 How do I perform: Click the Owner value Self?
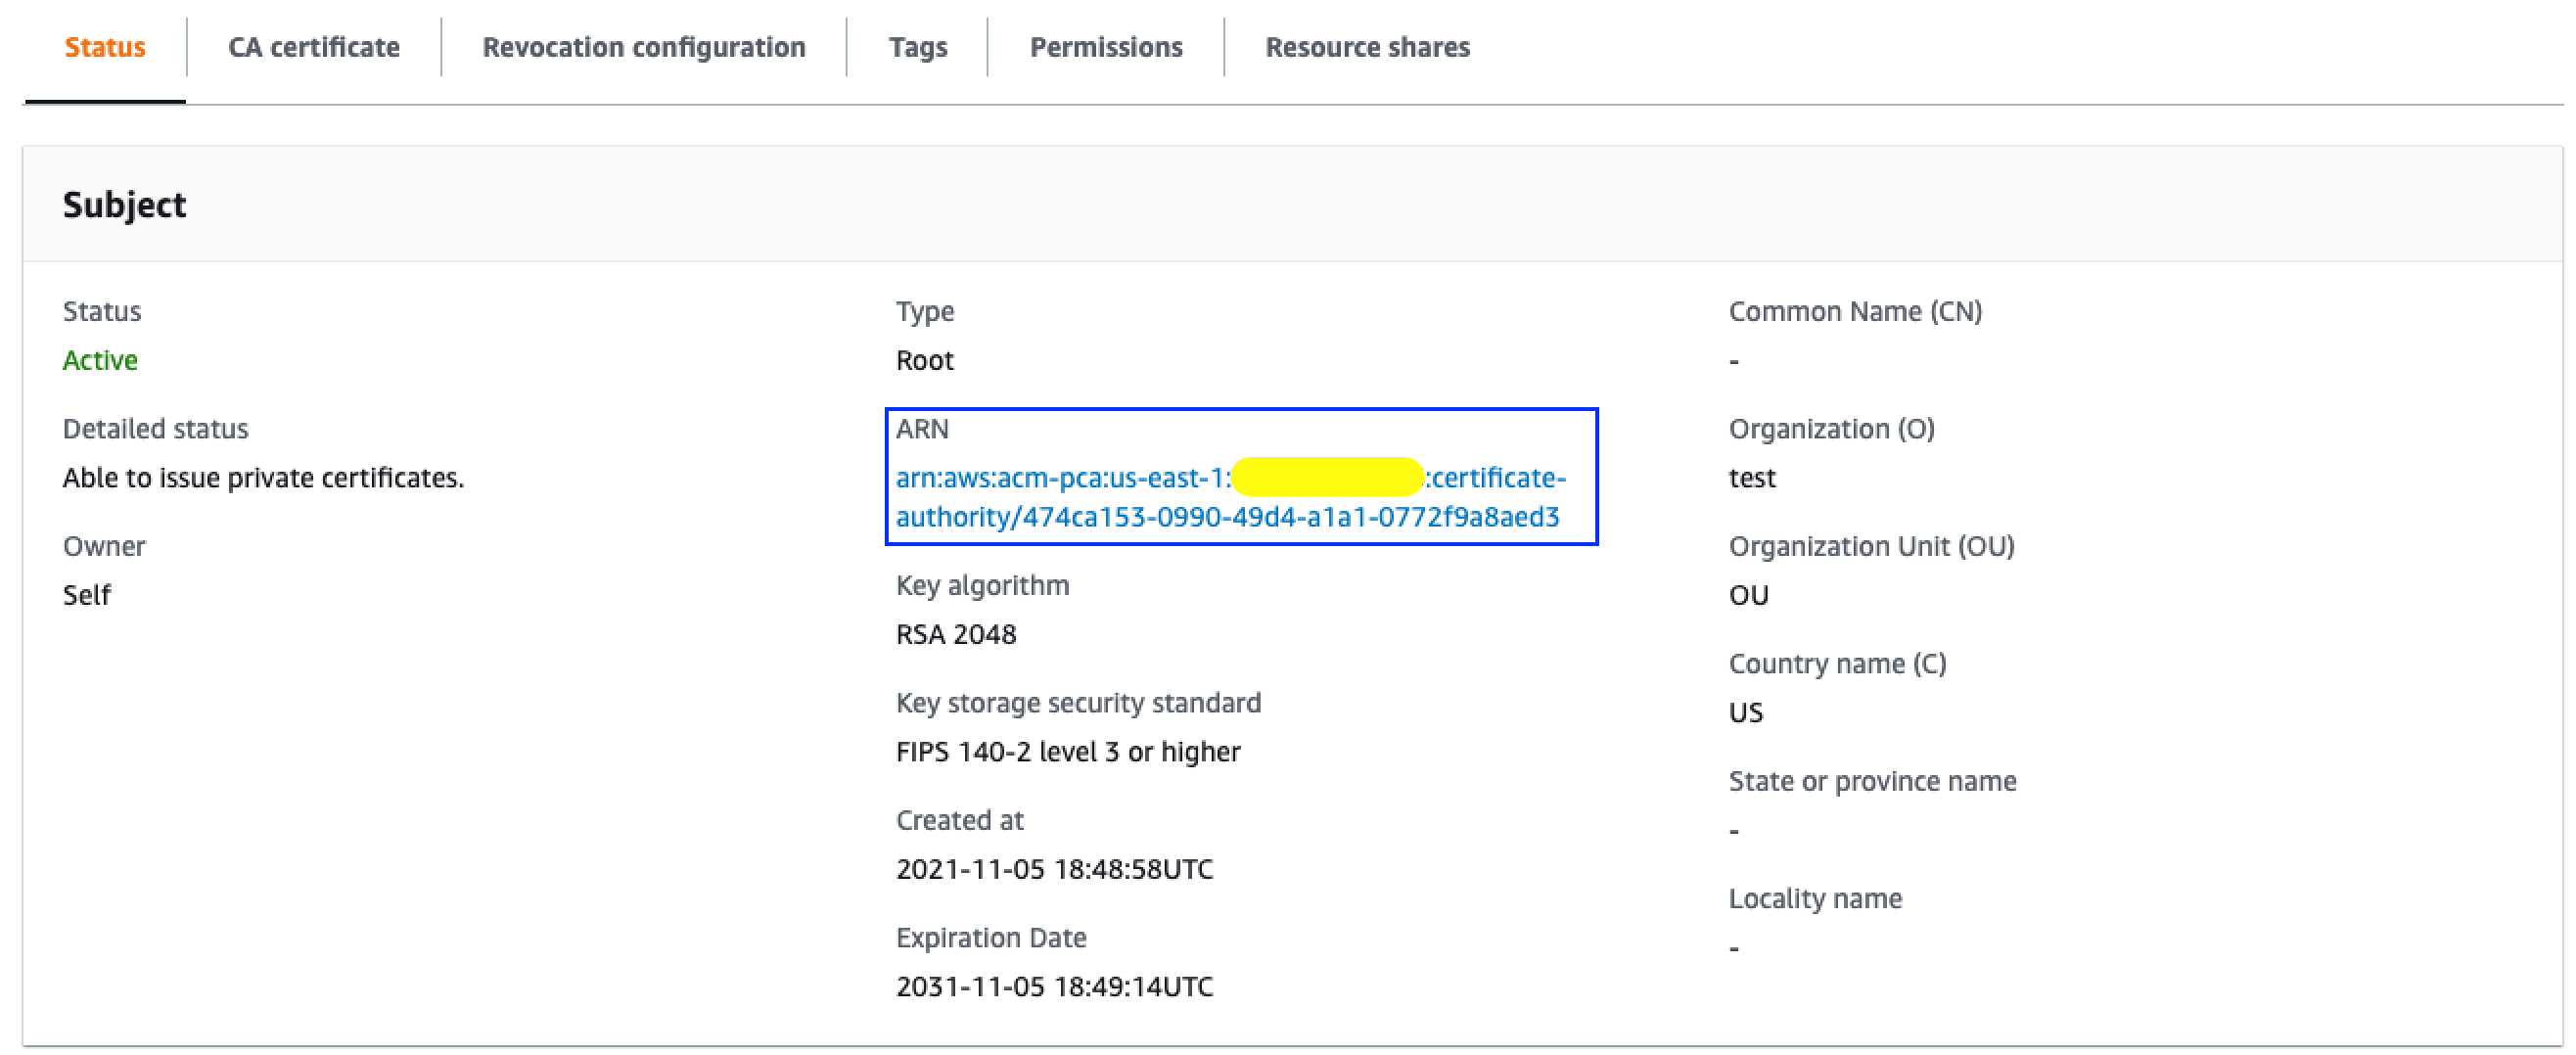[x=87, y=595]
